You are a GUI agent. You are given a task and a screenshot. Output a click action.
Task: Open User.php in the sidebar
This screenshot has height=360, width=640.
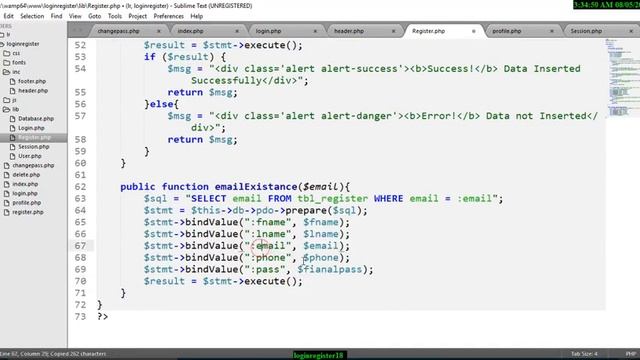click(30, 156)
